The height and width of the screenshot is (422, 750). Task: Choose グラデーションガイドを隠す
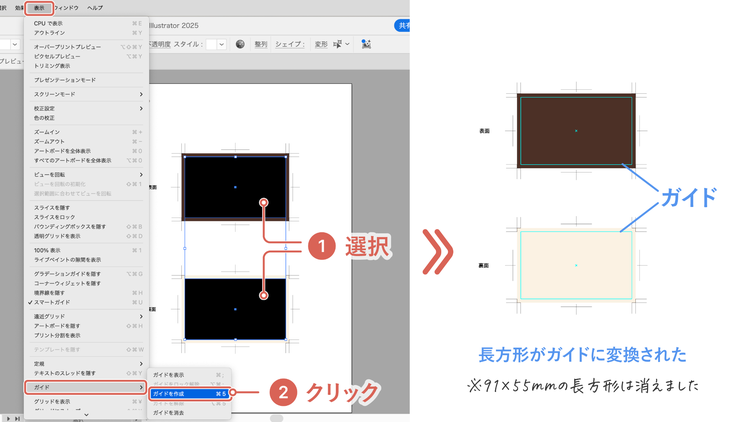click(87, 274)
